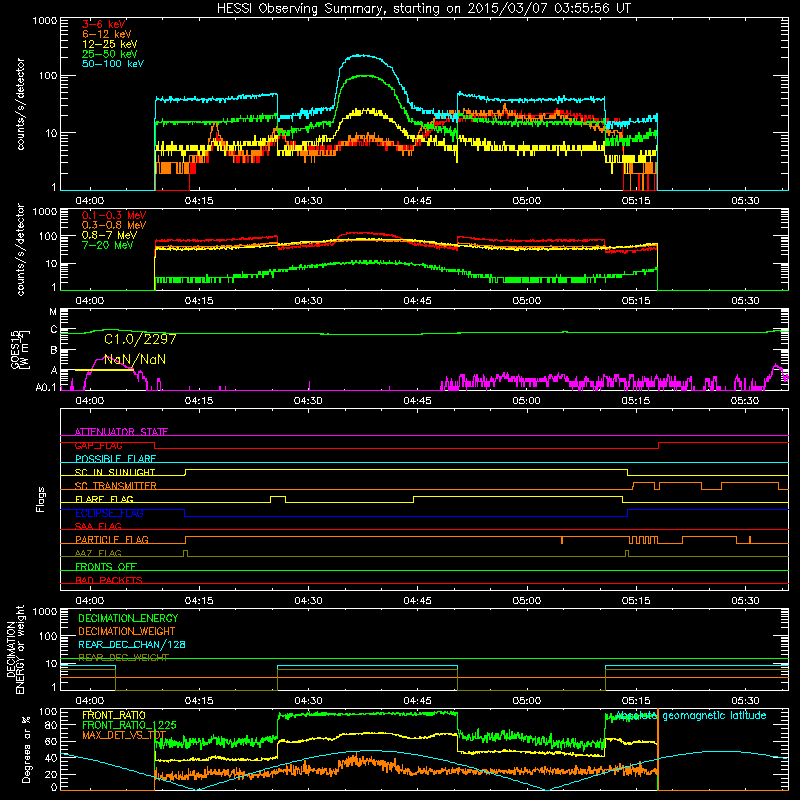This screenshot has height=800, width=800.
Task: Click the 04:15 tick label under the MeV panel
Action: click(199, 301)
